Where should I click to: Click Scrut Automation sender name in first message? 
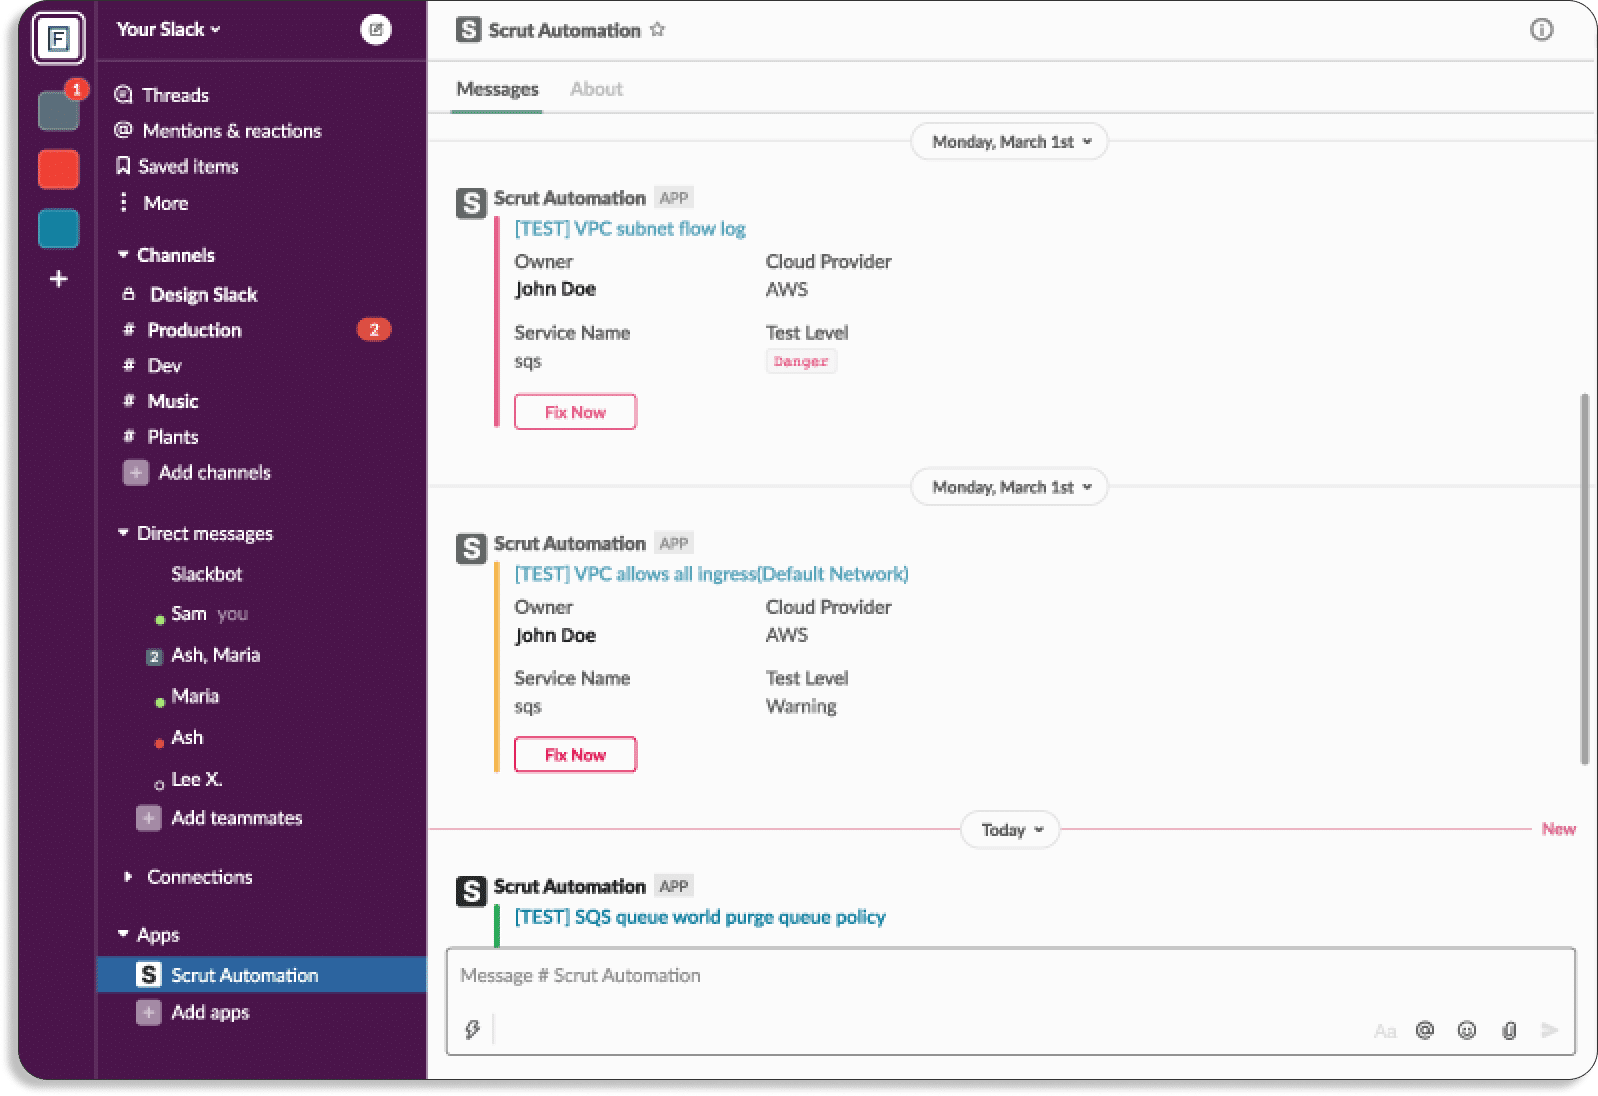[x=570, y=198]
